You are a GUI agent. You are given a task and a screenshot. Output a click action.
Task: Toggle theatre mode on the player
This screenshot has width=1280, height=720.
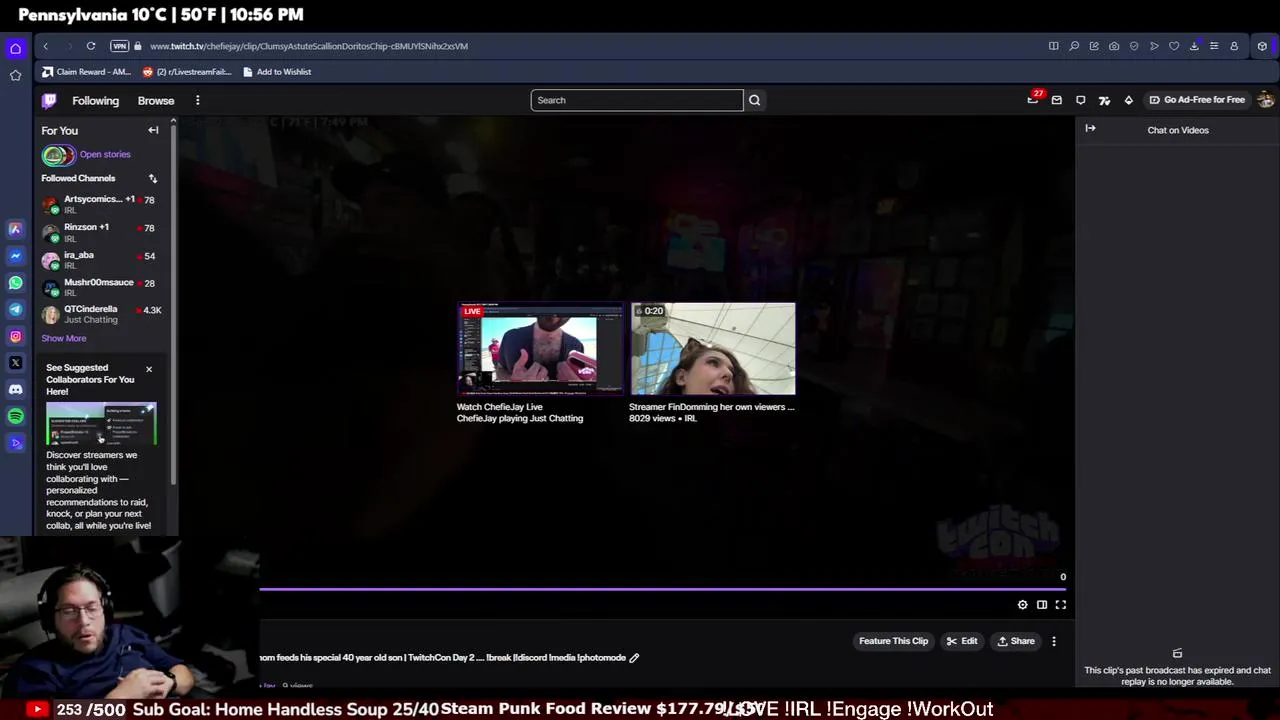[x=1042, y=605]
